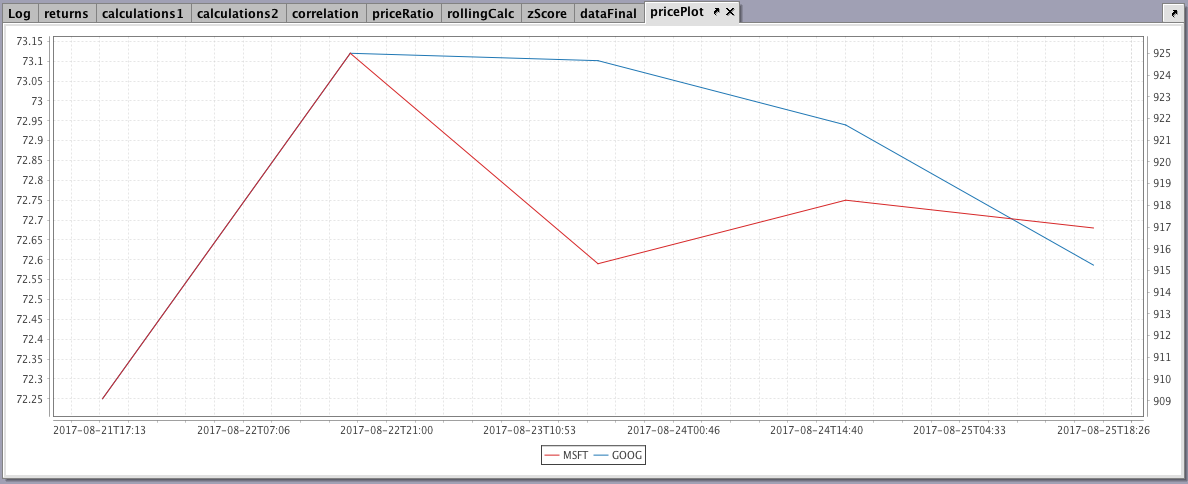The height and width of the screenshot is (484, 1188).
Task: Switch to the Log tab
Action: pos(19,14)
